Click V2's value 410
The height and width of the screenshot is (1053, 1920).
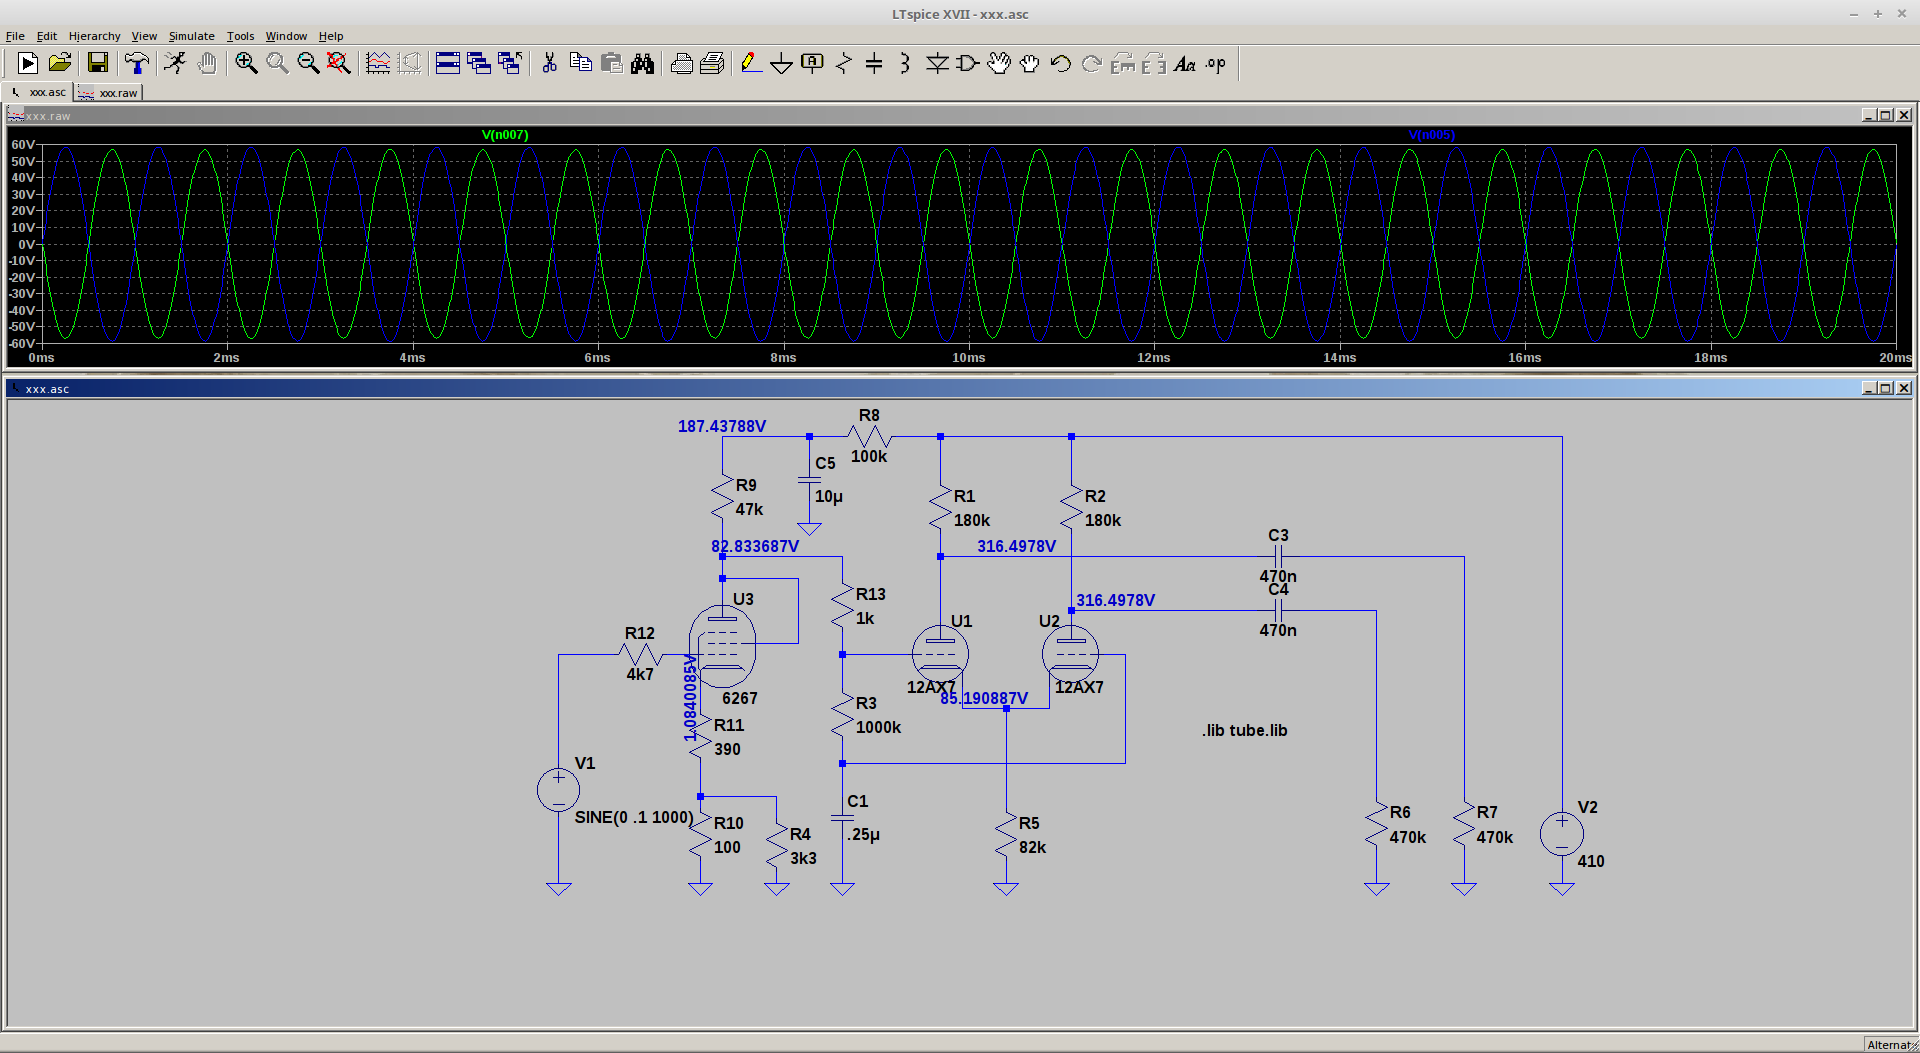pyautogui.click(x=1591, y=861)
